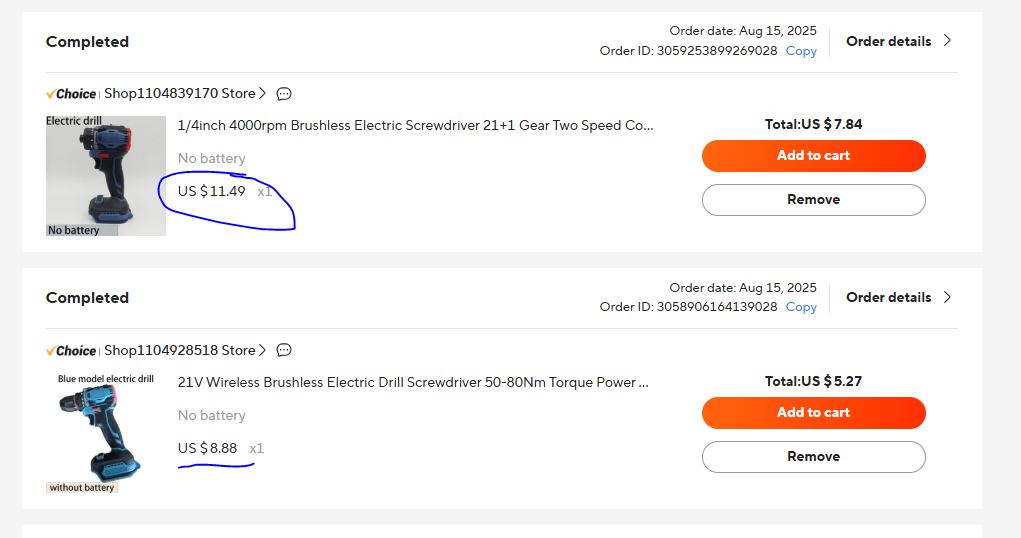Click Choice badge on first order

tap(72, 94)
